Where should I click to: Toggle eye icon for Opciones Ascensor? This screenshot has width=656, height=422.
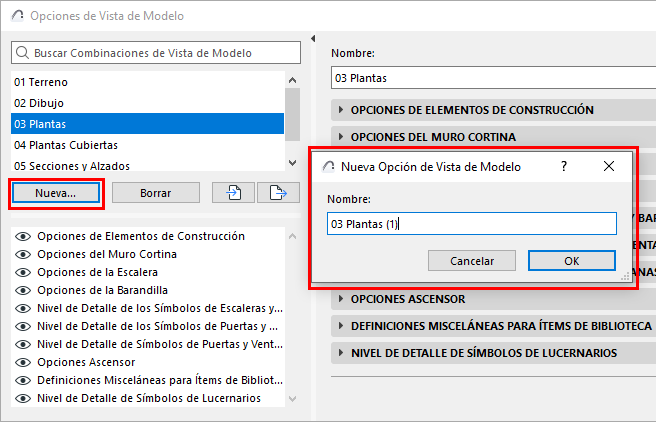tap(22, 362)
